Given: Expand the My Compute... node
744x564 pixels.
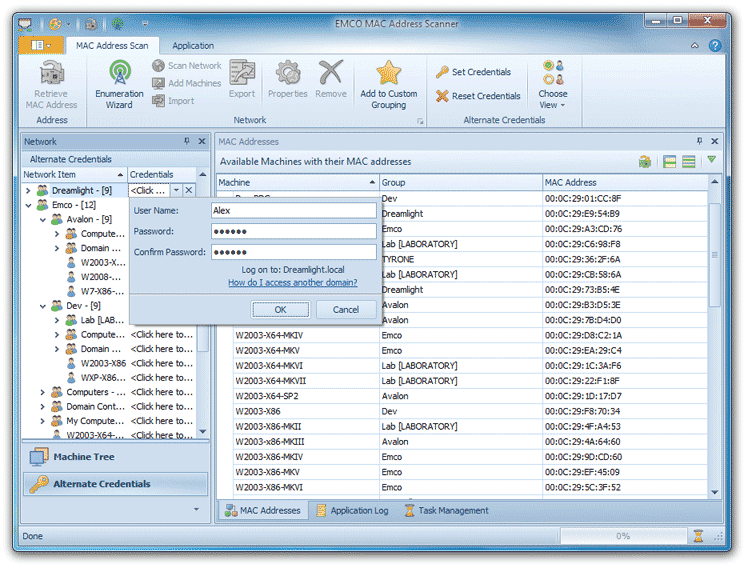Looking at the screenshot, I should 43,421.
